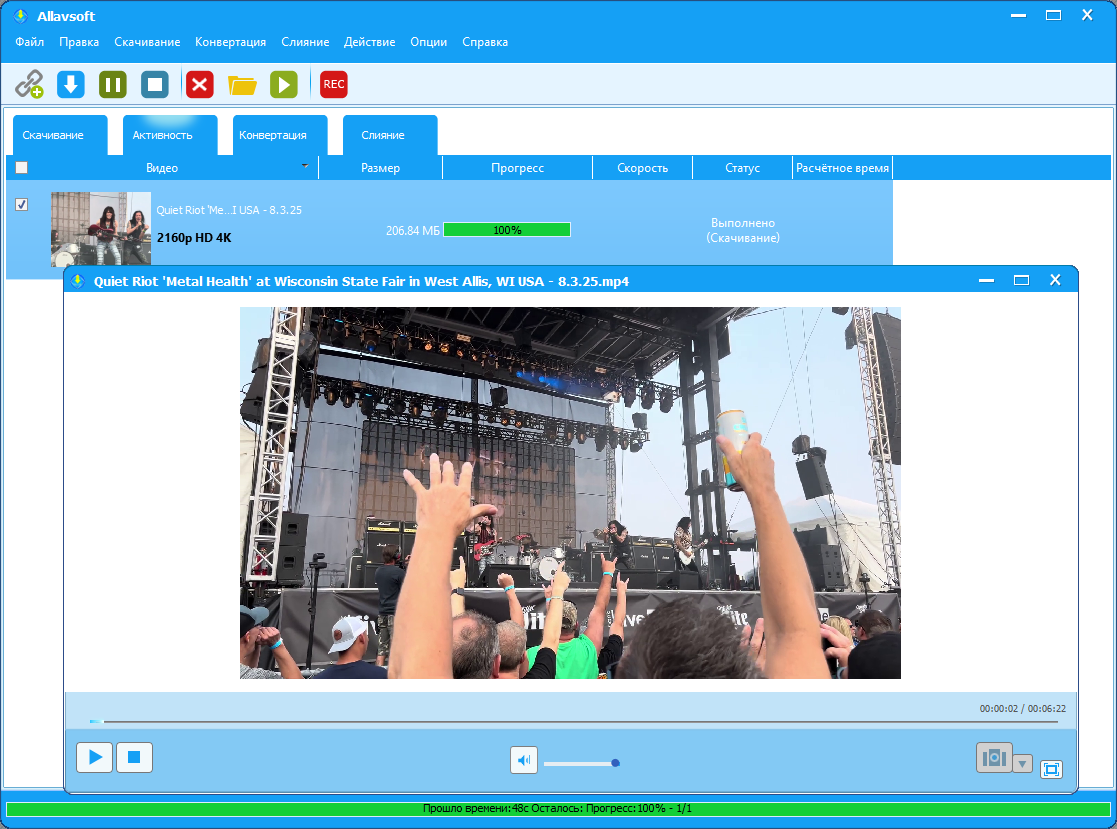Screen dimensions: 1117x829
Task: Stop the video in player window
Action: coord(134,757)
